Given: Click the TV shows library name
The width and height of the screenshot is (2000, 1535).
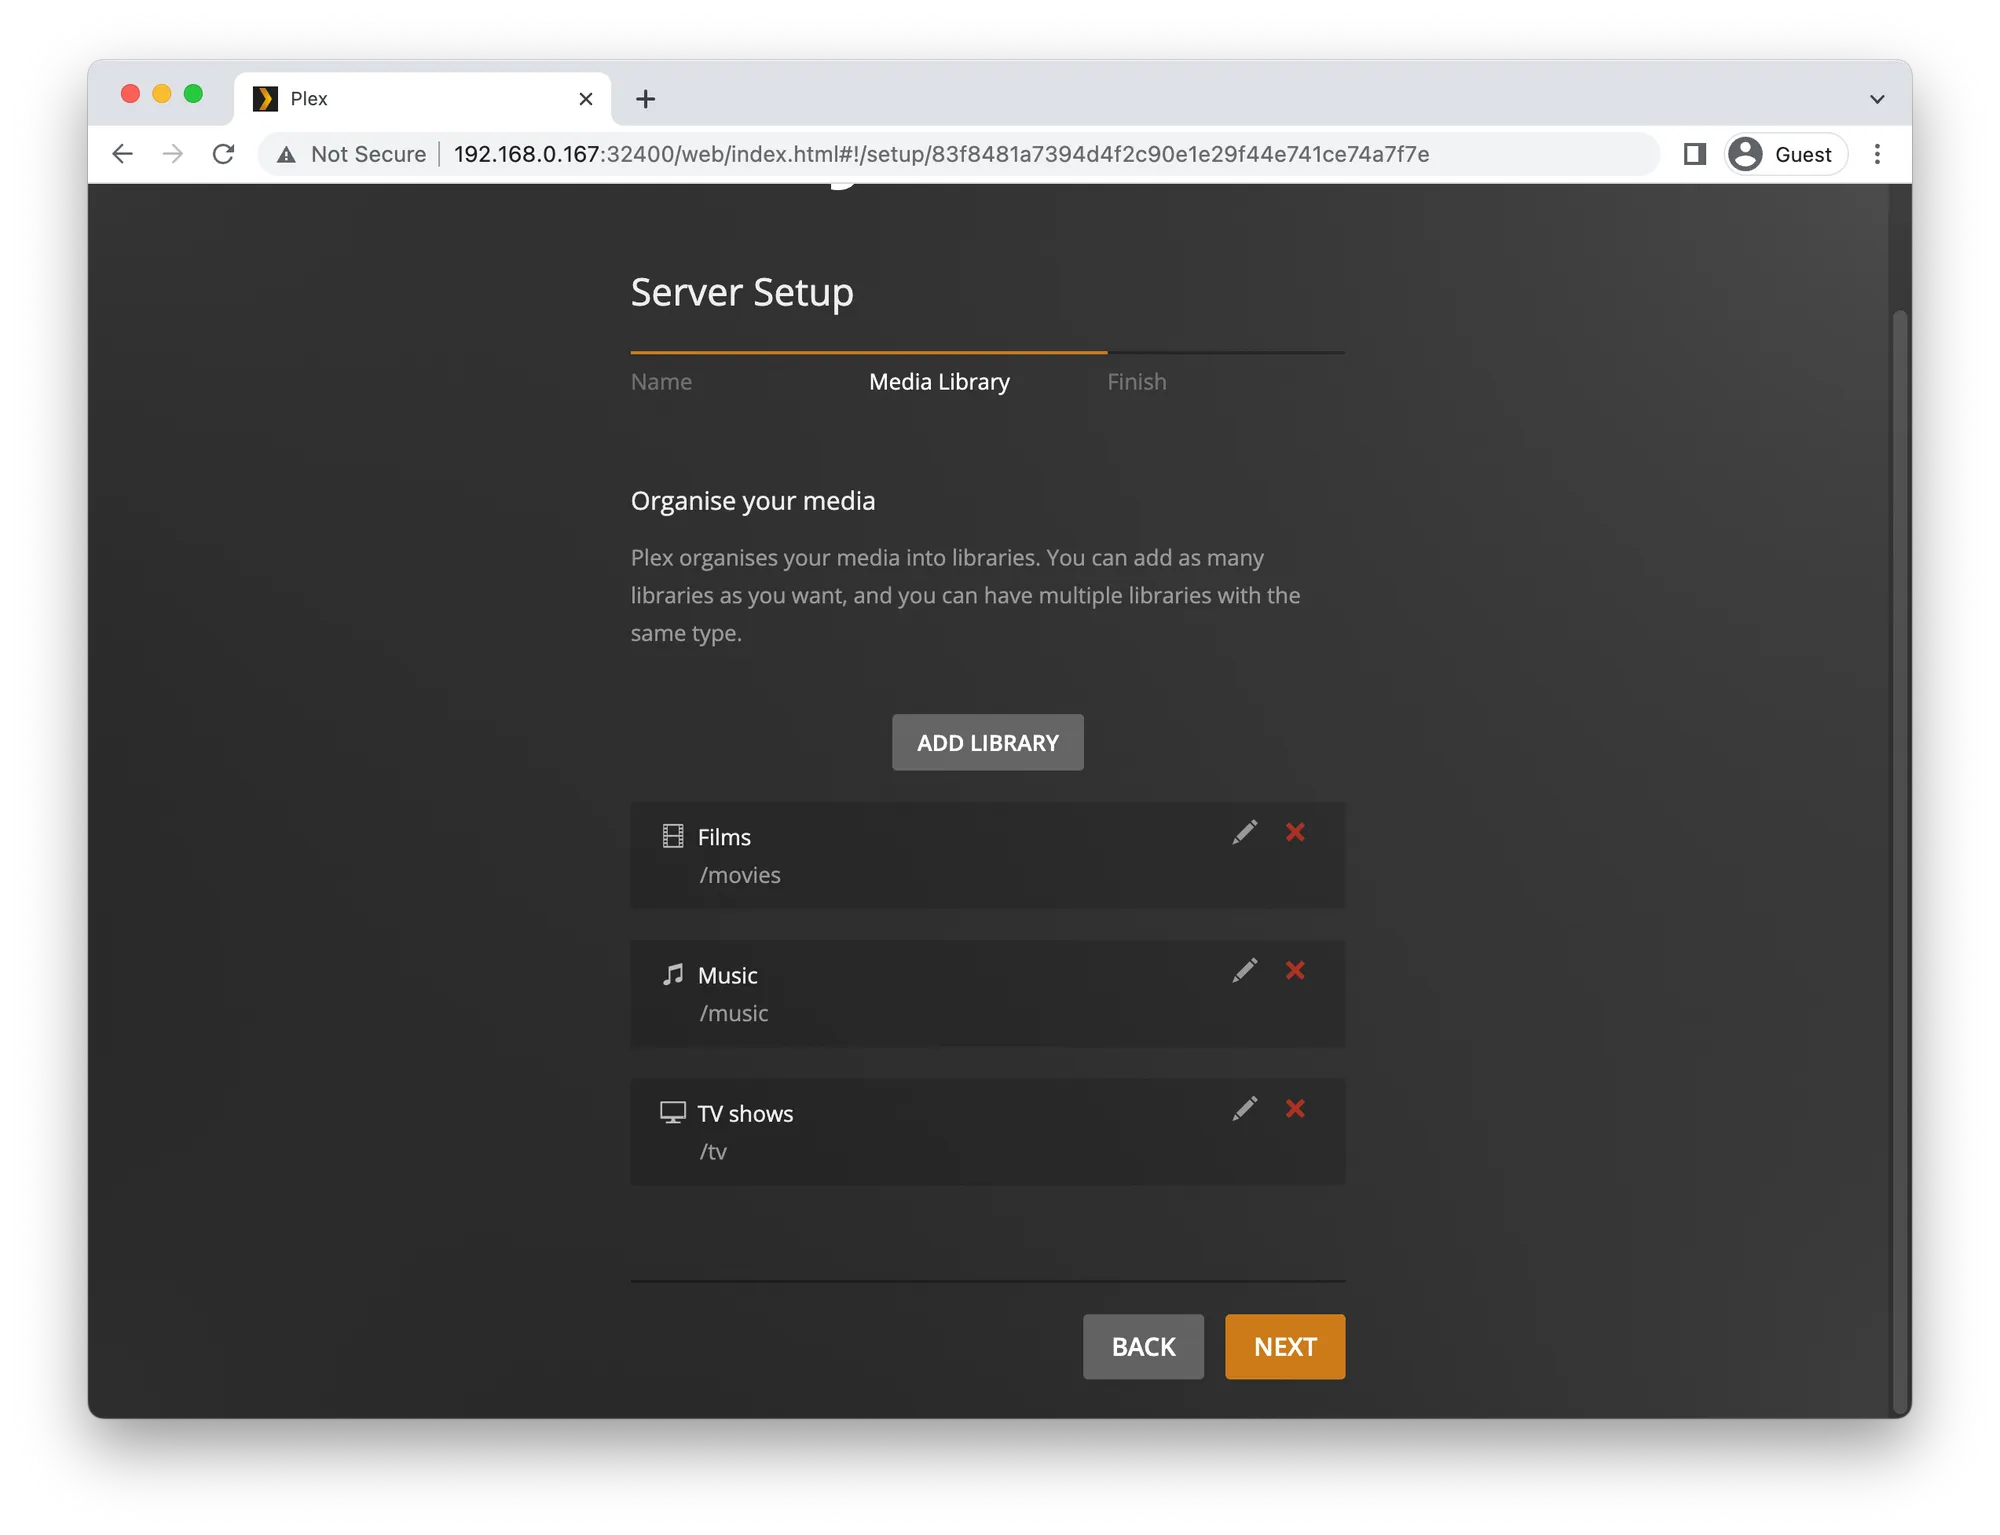Looking at the screenshot, I should click(745, 1113).
